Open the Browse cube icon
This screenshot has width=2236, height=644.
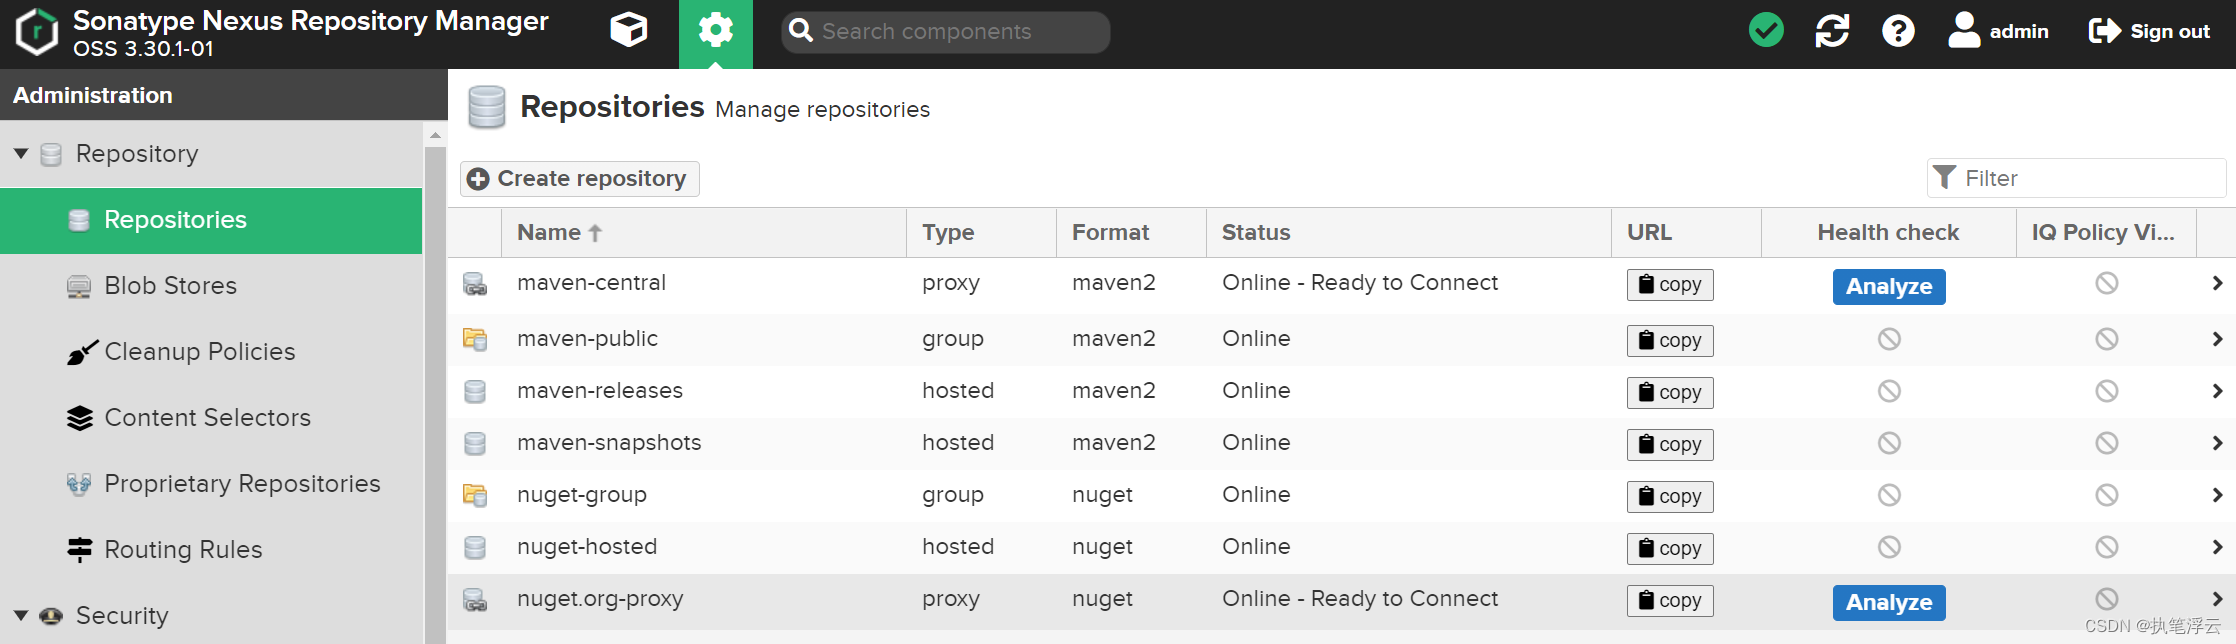629,31
